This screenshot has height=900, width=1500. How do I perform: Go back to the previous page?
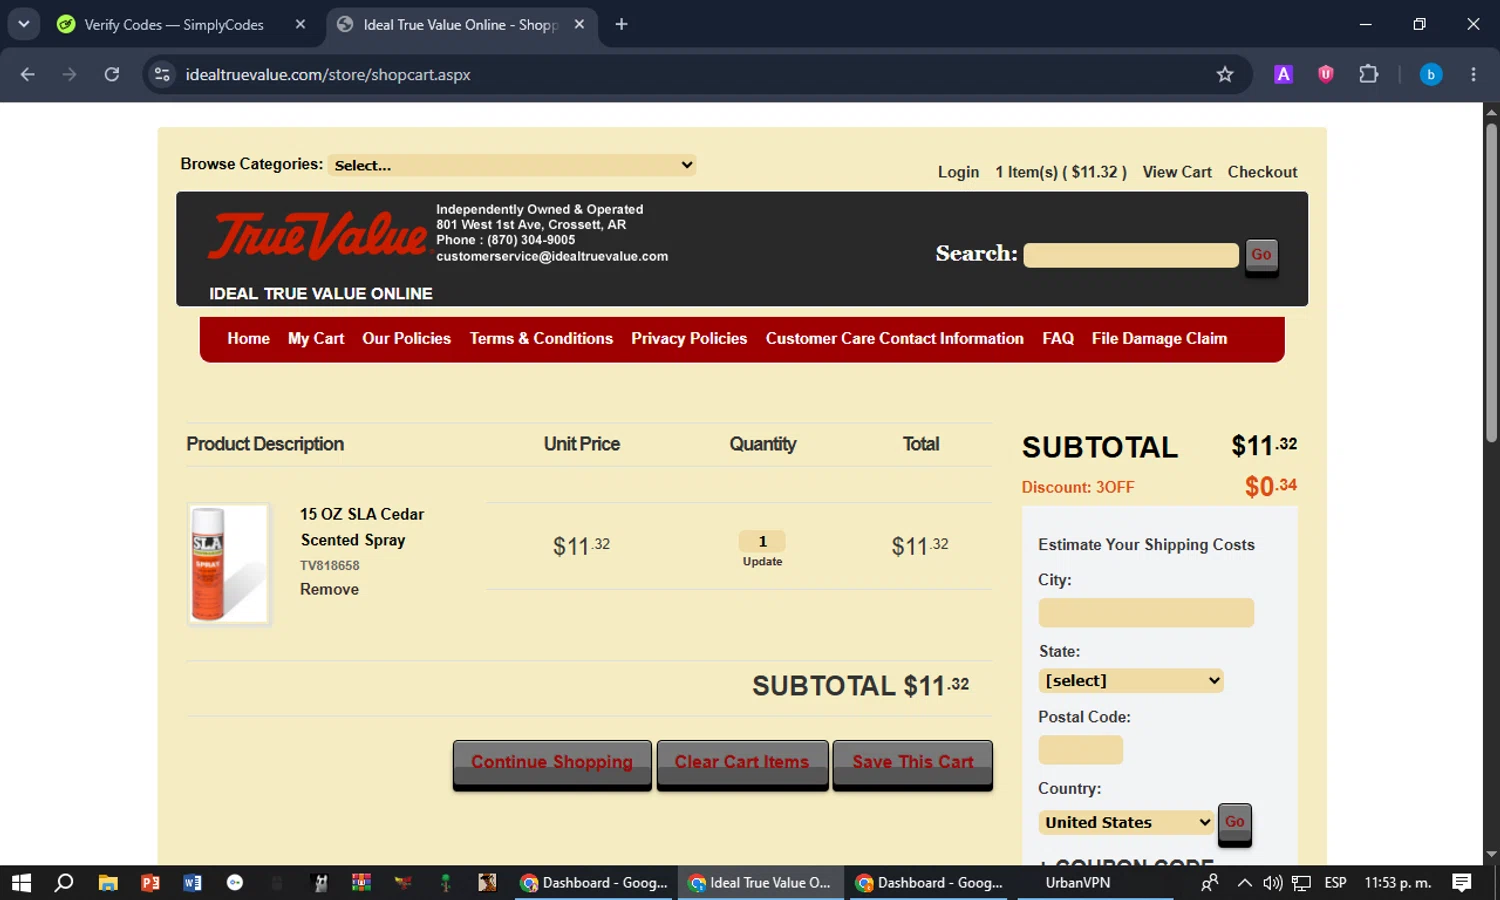tap(27, 74)
